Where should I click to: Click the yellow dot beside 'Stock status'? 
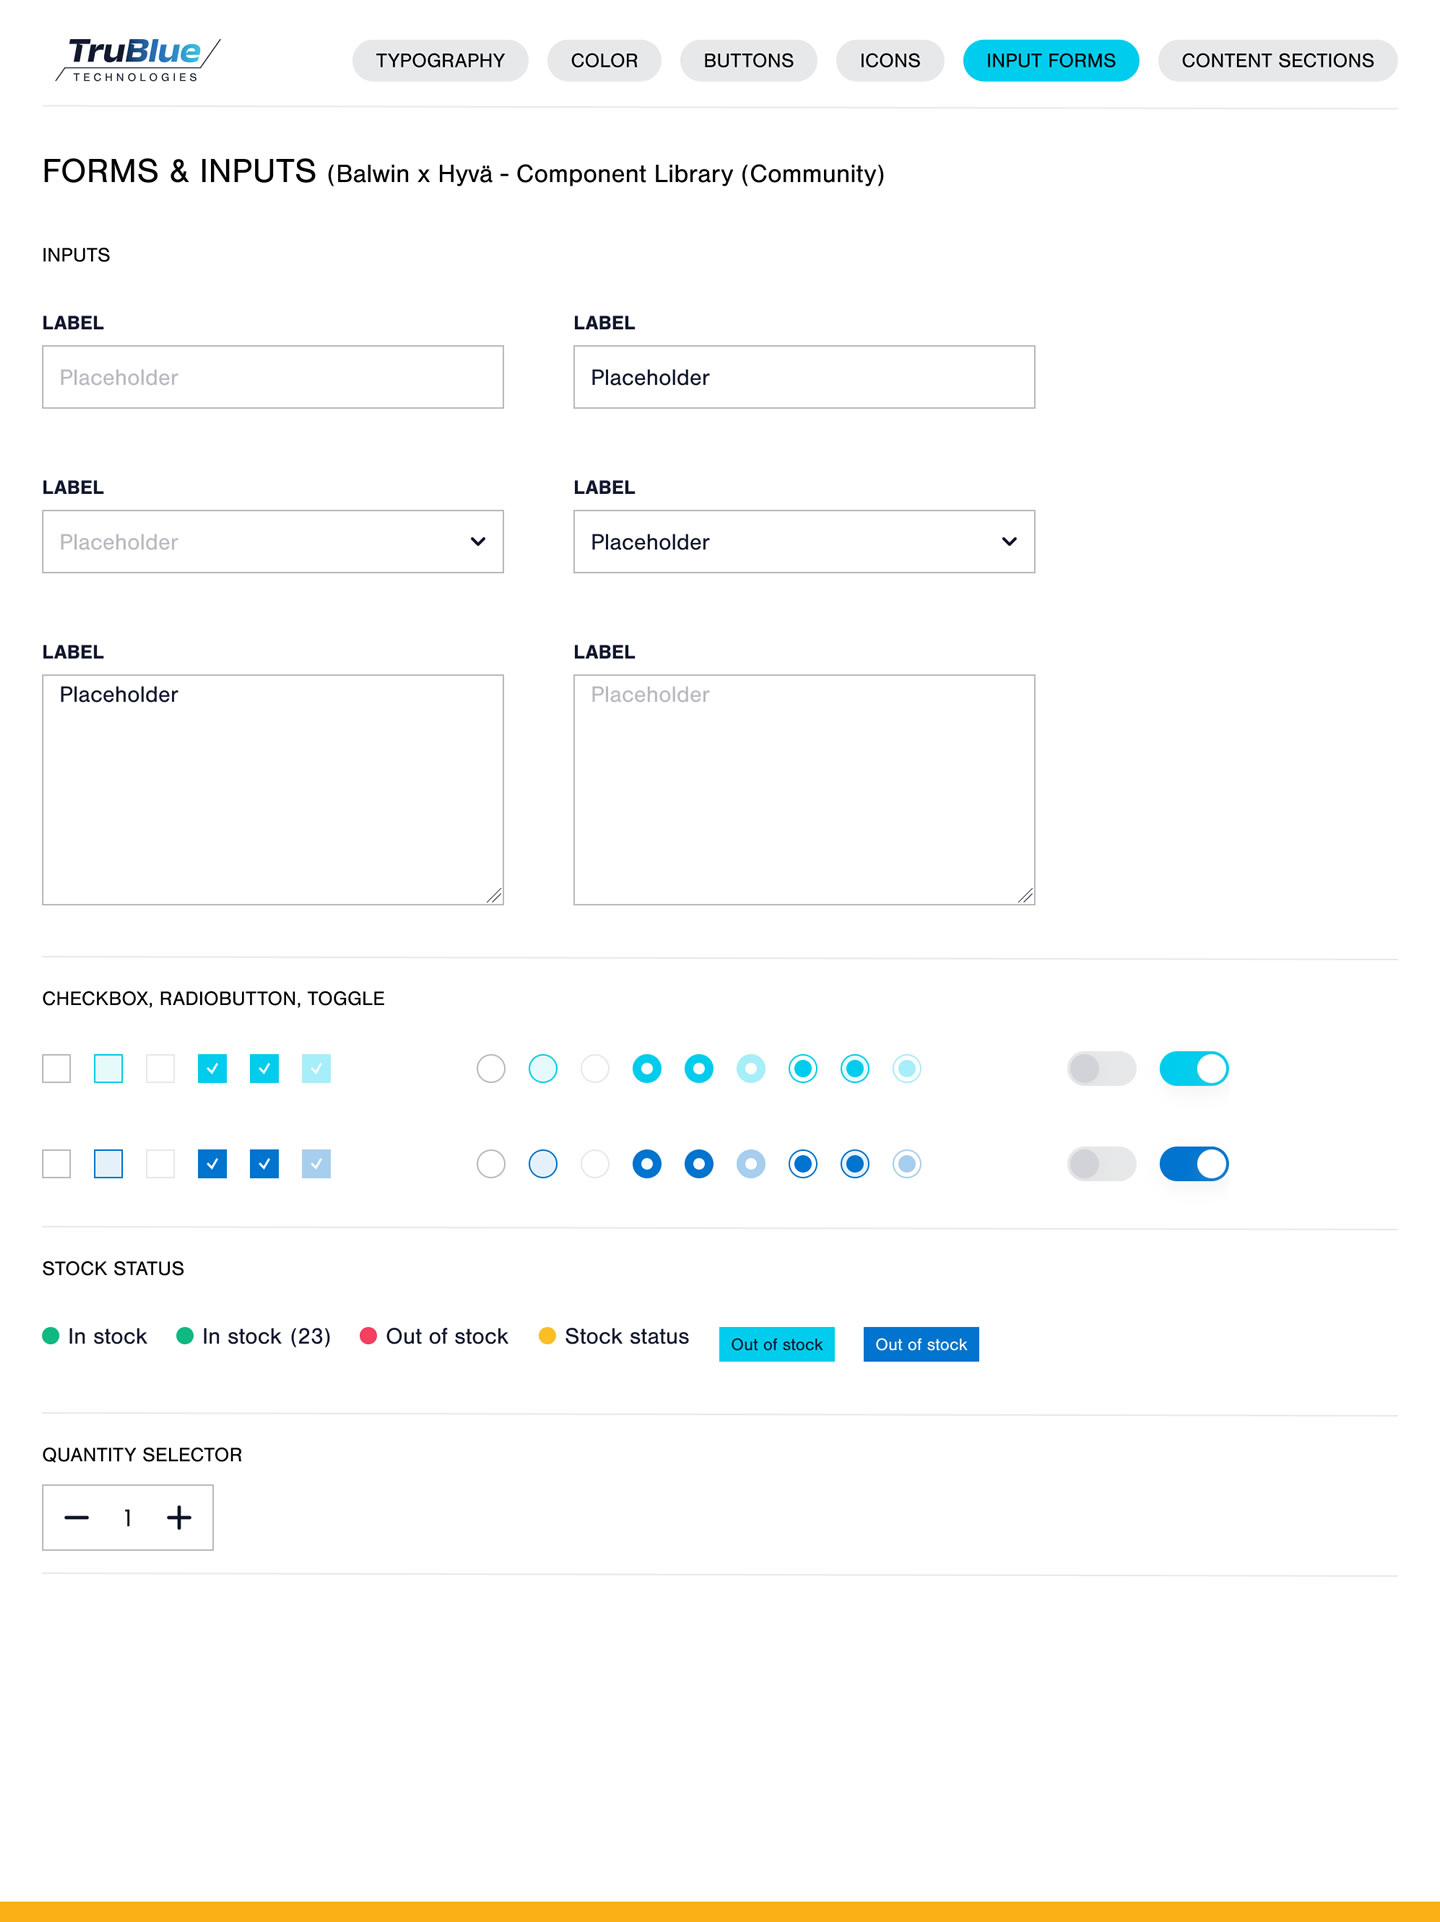547,1336
